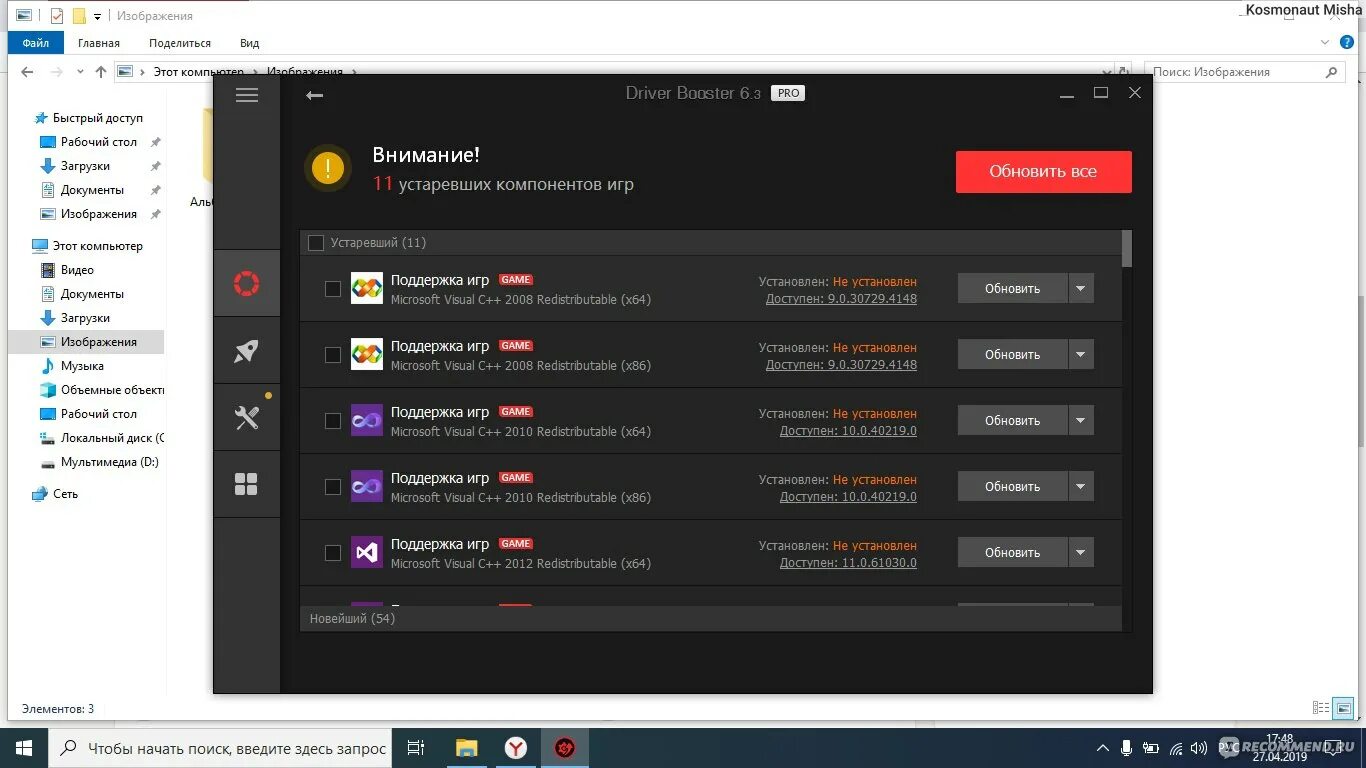Screen dimensions: 1366x768
Task: Expand the 'Новейший (54)' section
Action: (710, 619)
